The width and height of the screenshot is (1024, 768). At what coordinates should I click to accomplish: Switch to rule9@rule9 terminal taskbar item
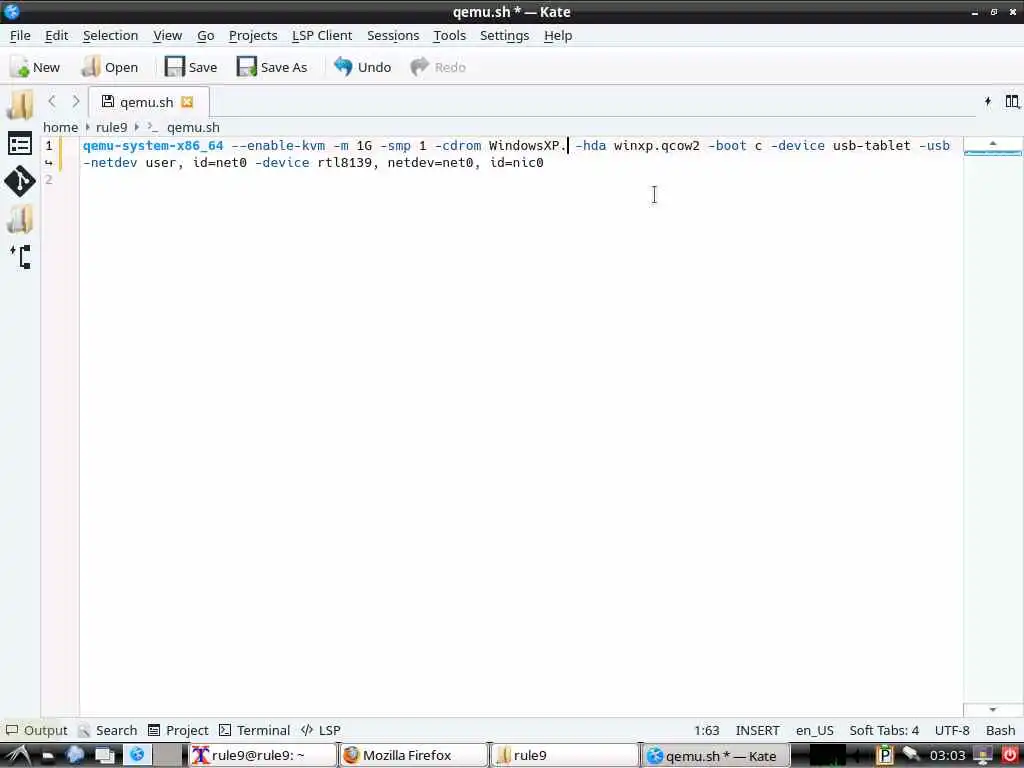(263, 756)
